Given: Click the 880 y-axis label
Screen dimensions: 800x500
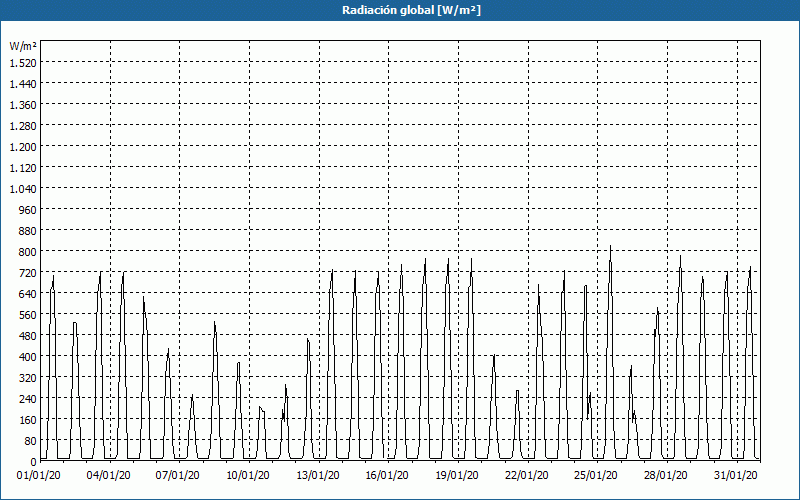Looking at the screenshot, I should tap(28, 231).
